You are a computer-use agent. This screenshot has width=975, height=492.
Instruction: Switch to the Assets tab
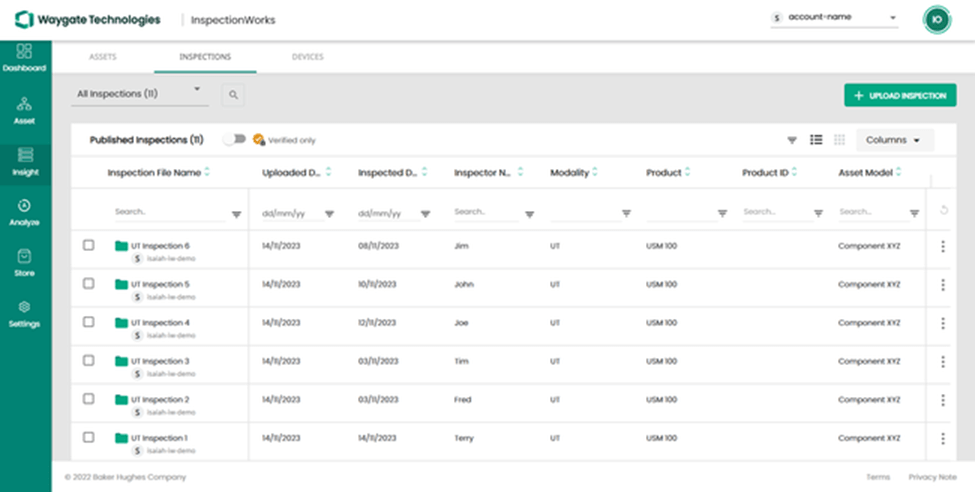tap(103, 57)
